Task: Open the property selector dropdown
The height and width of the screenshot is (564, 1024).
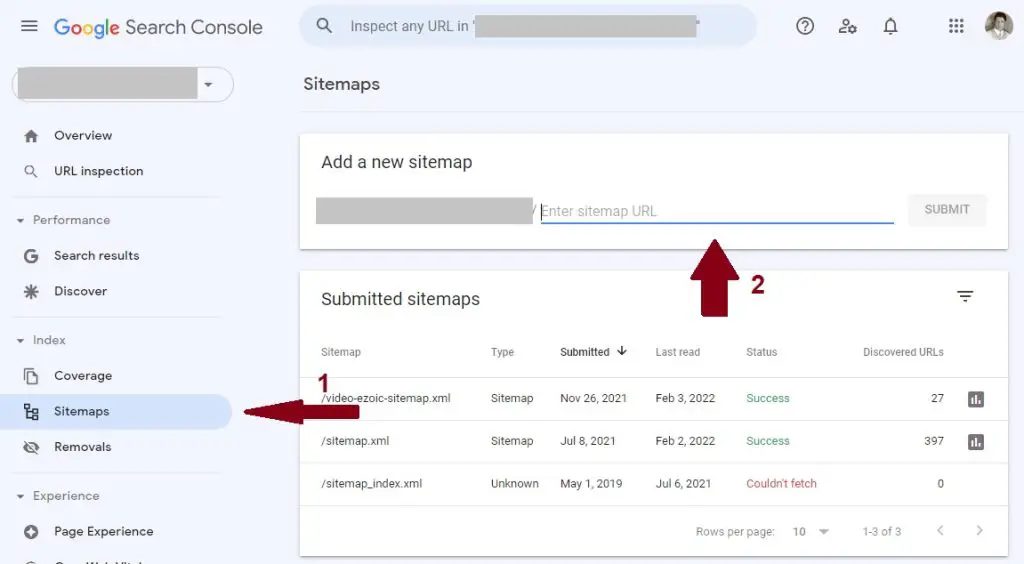Action: pyautogui.click(x=123, y=84)
